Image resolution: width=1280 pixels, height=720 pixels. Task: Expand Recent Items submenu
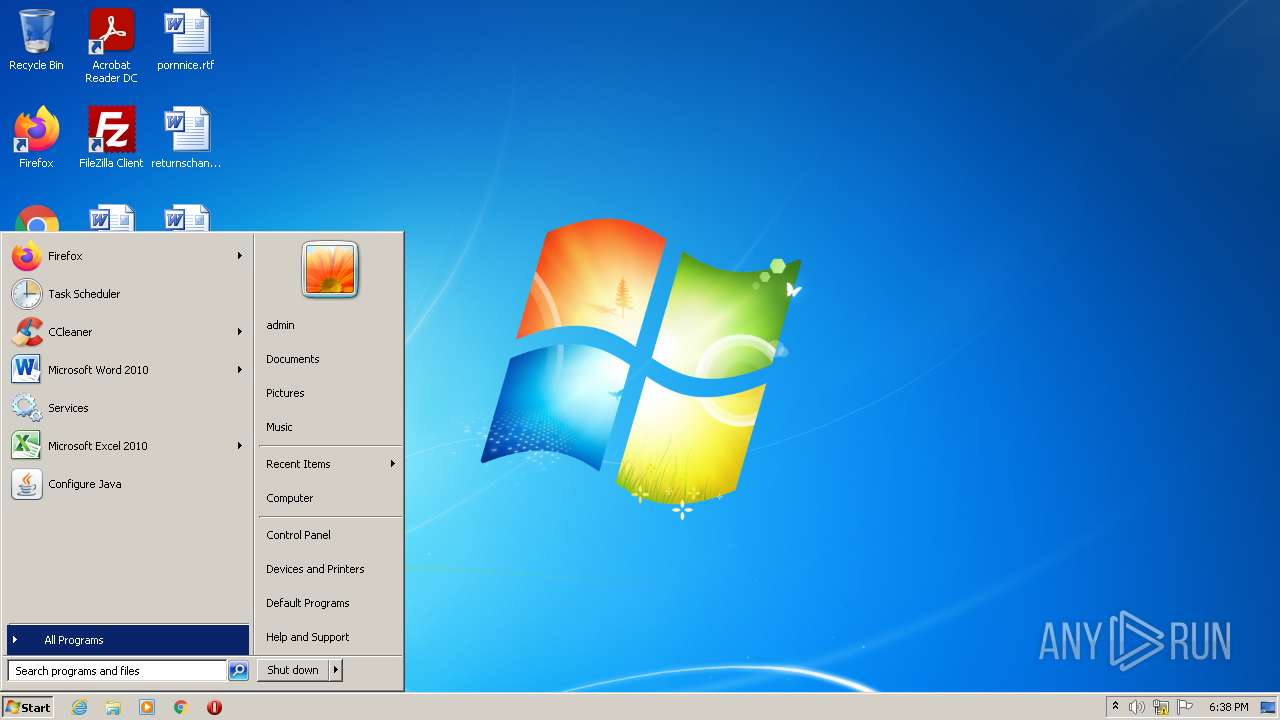(x=330, y=464)
